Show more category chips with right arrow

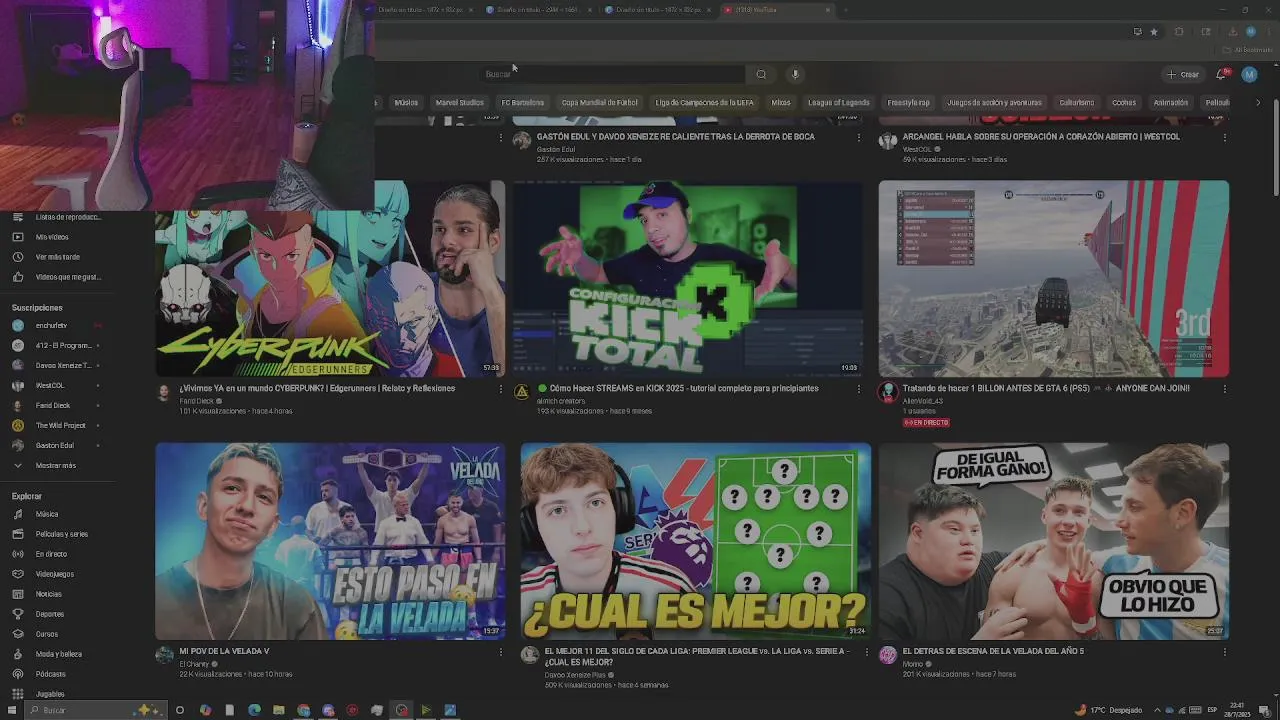pyautogui.click(x=1258, y=102)
